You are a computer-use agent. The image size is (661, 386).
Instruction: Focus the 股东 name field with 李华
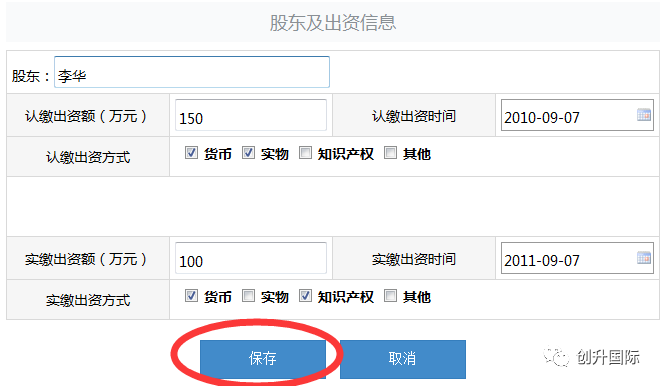[192, 72]
